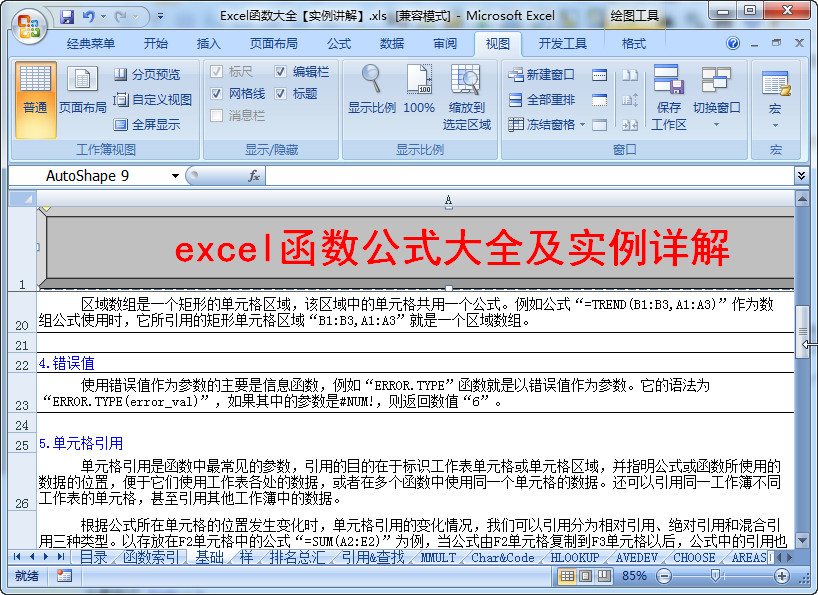Expand the formula bar
The width and height of the screenshot is (818, 595).
(x=801, y=176)
